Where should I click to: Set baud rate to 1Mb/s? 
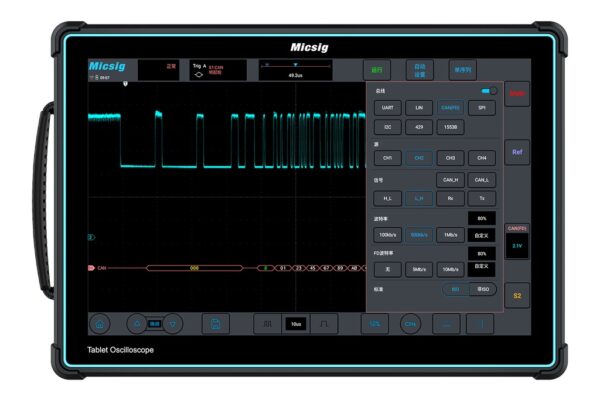[450, 235]
